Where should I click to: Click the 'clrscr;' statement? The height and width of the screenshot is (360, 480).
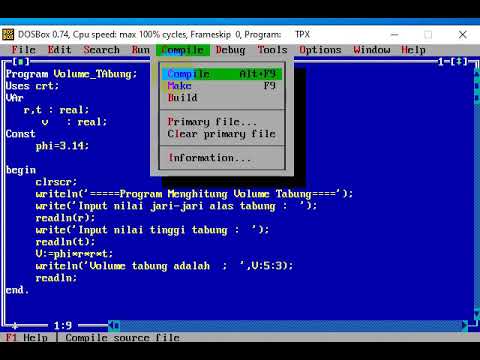click(x=56, y=182)
